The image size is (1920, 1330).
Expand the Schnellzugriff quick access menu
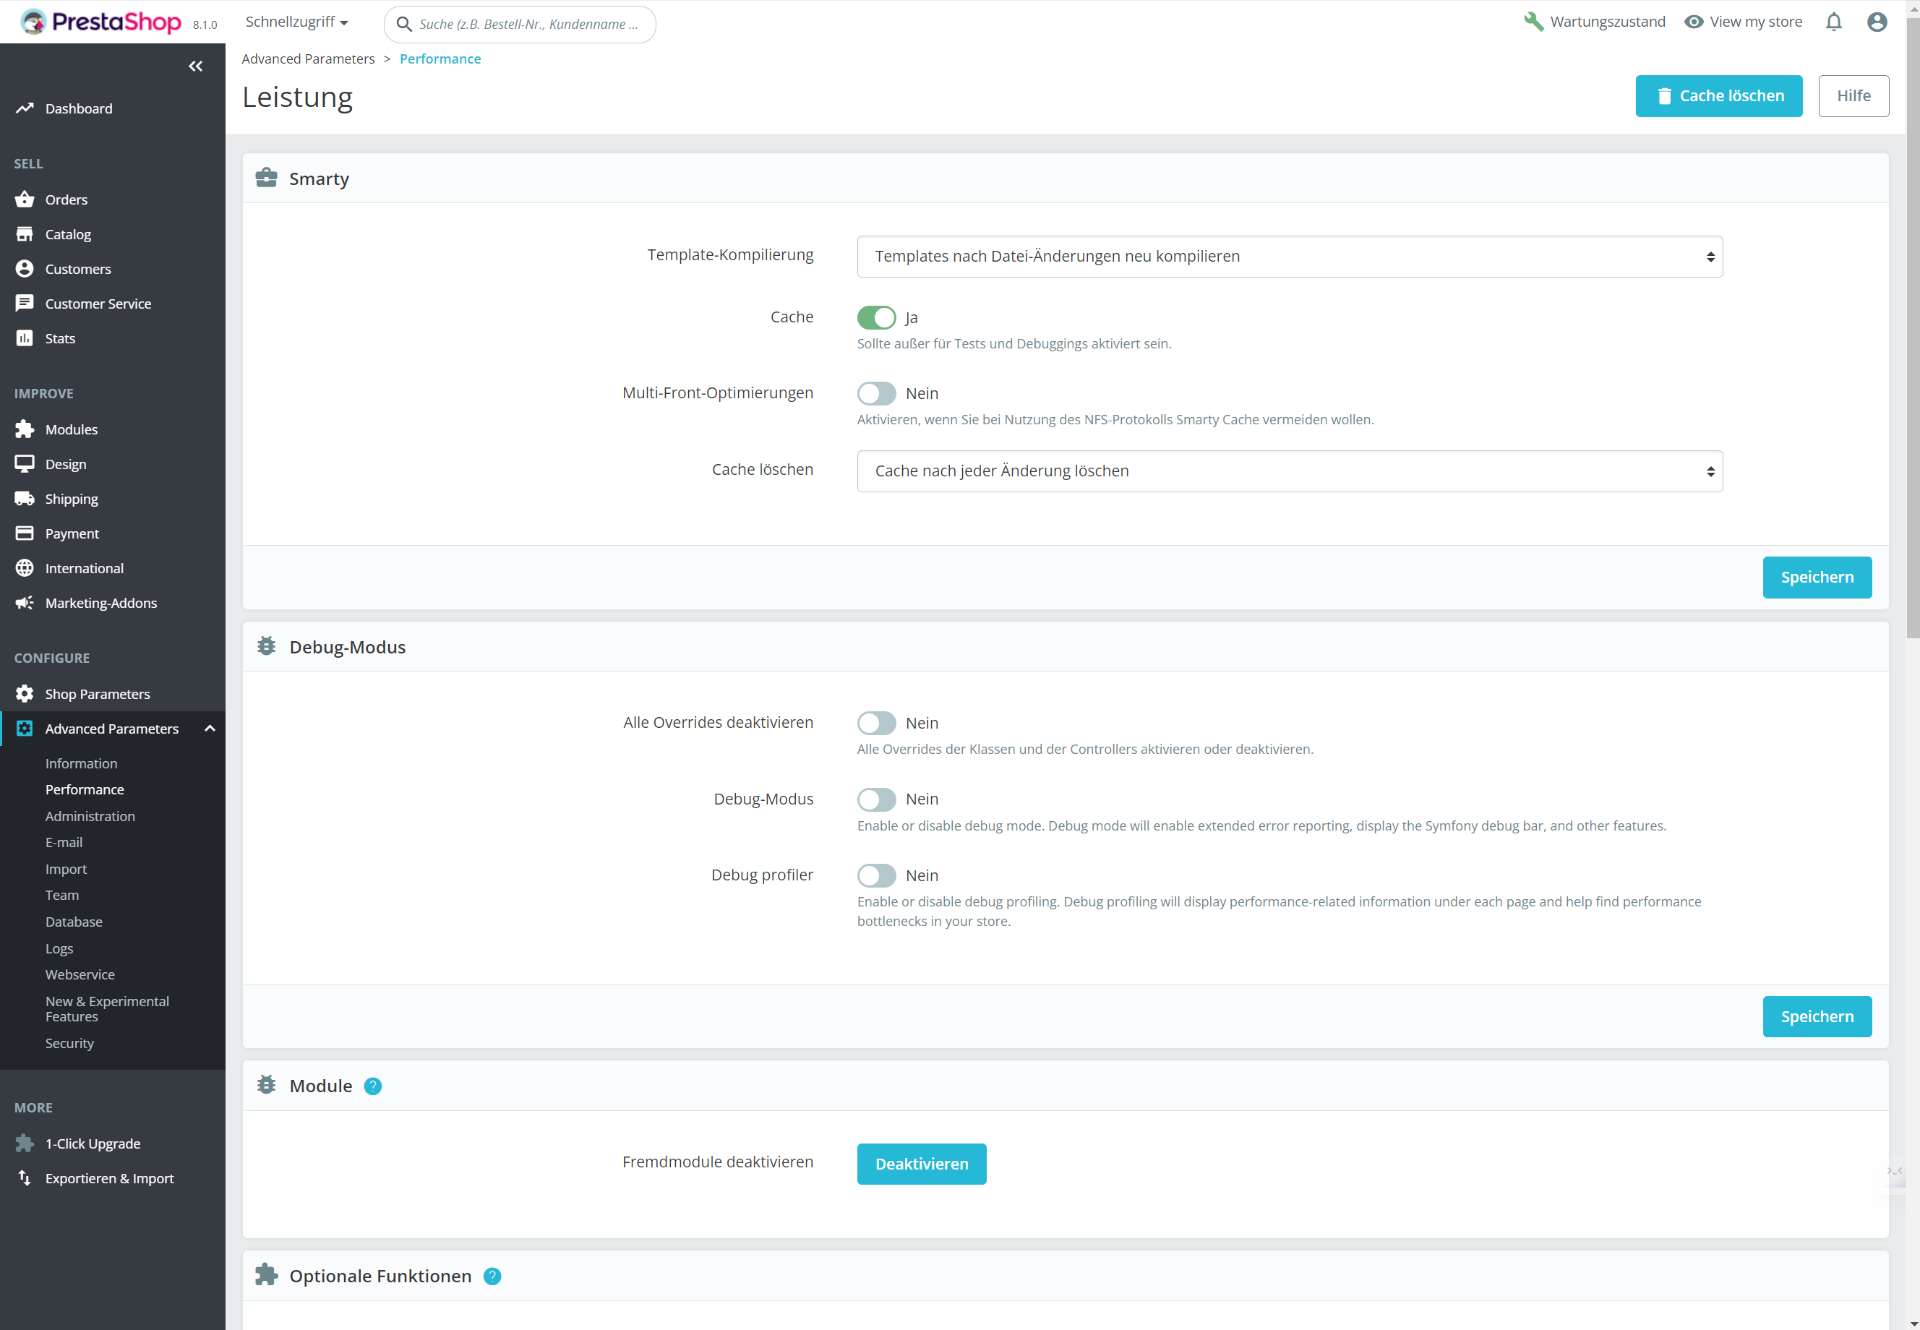297,22
